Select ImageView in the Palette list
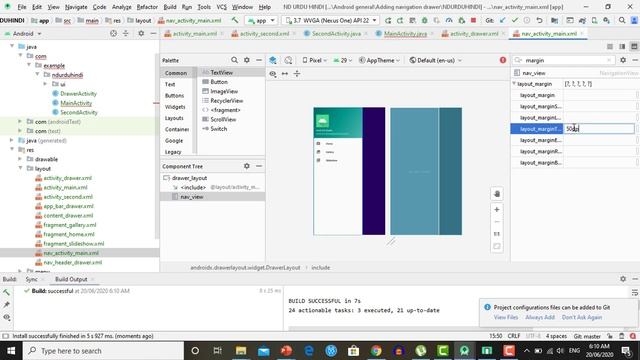This screenshot has height=360, width=640. tap(224, 91)
